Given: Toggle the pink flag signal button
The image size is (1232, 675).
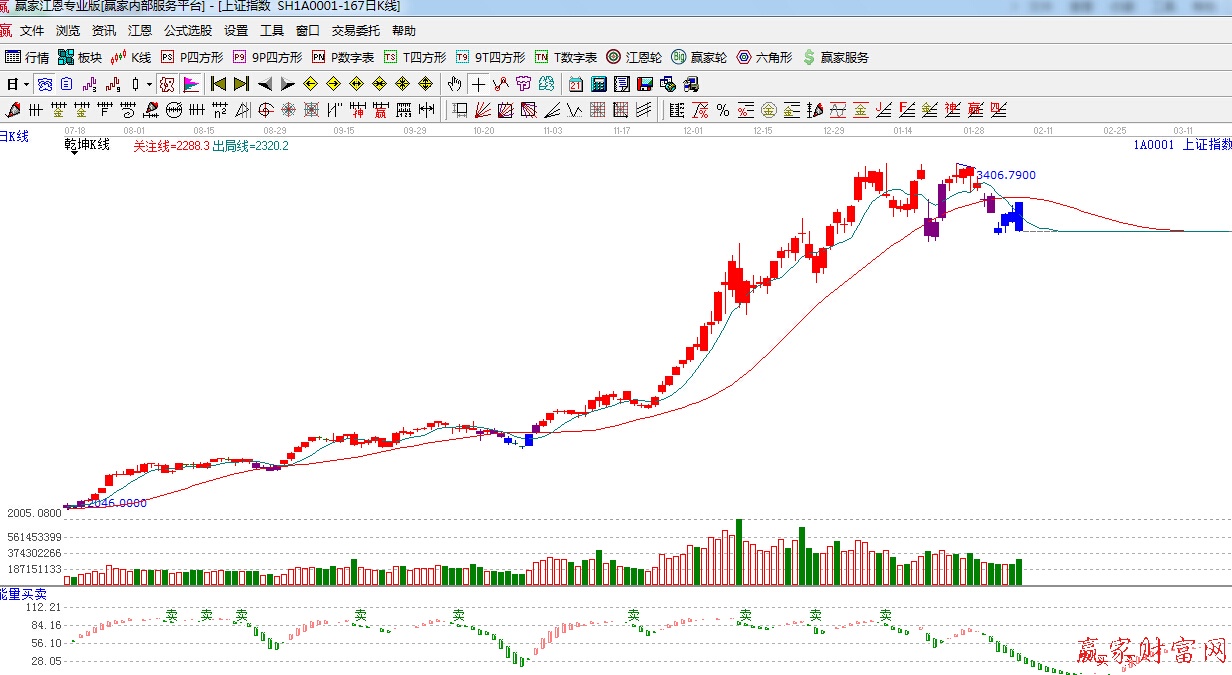Looking at the screenshot, I should (191, 84).
